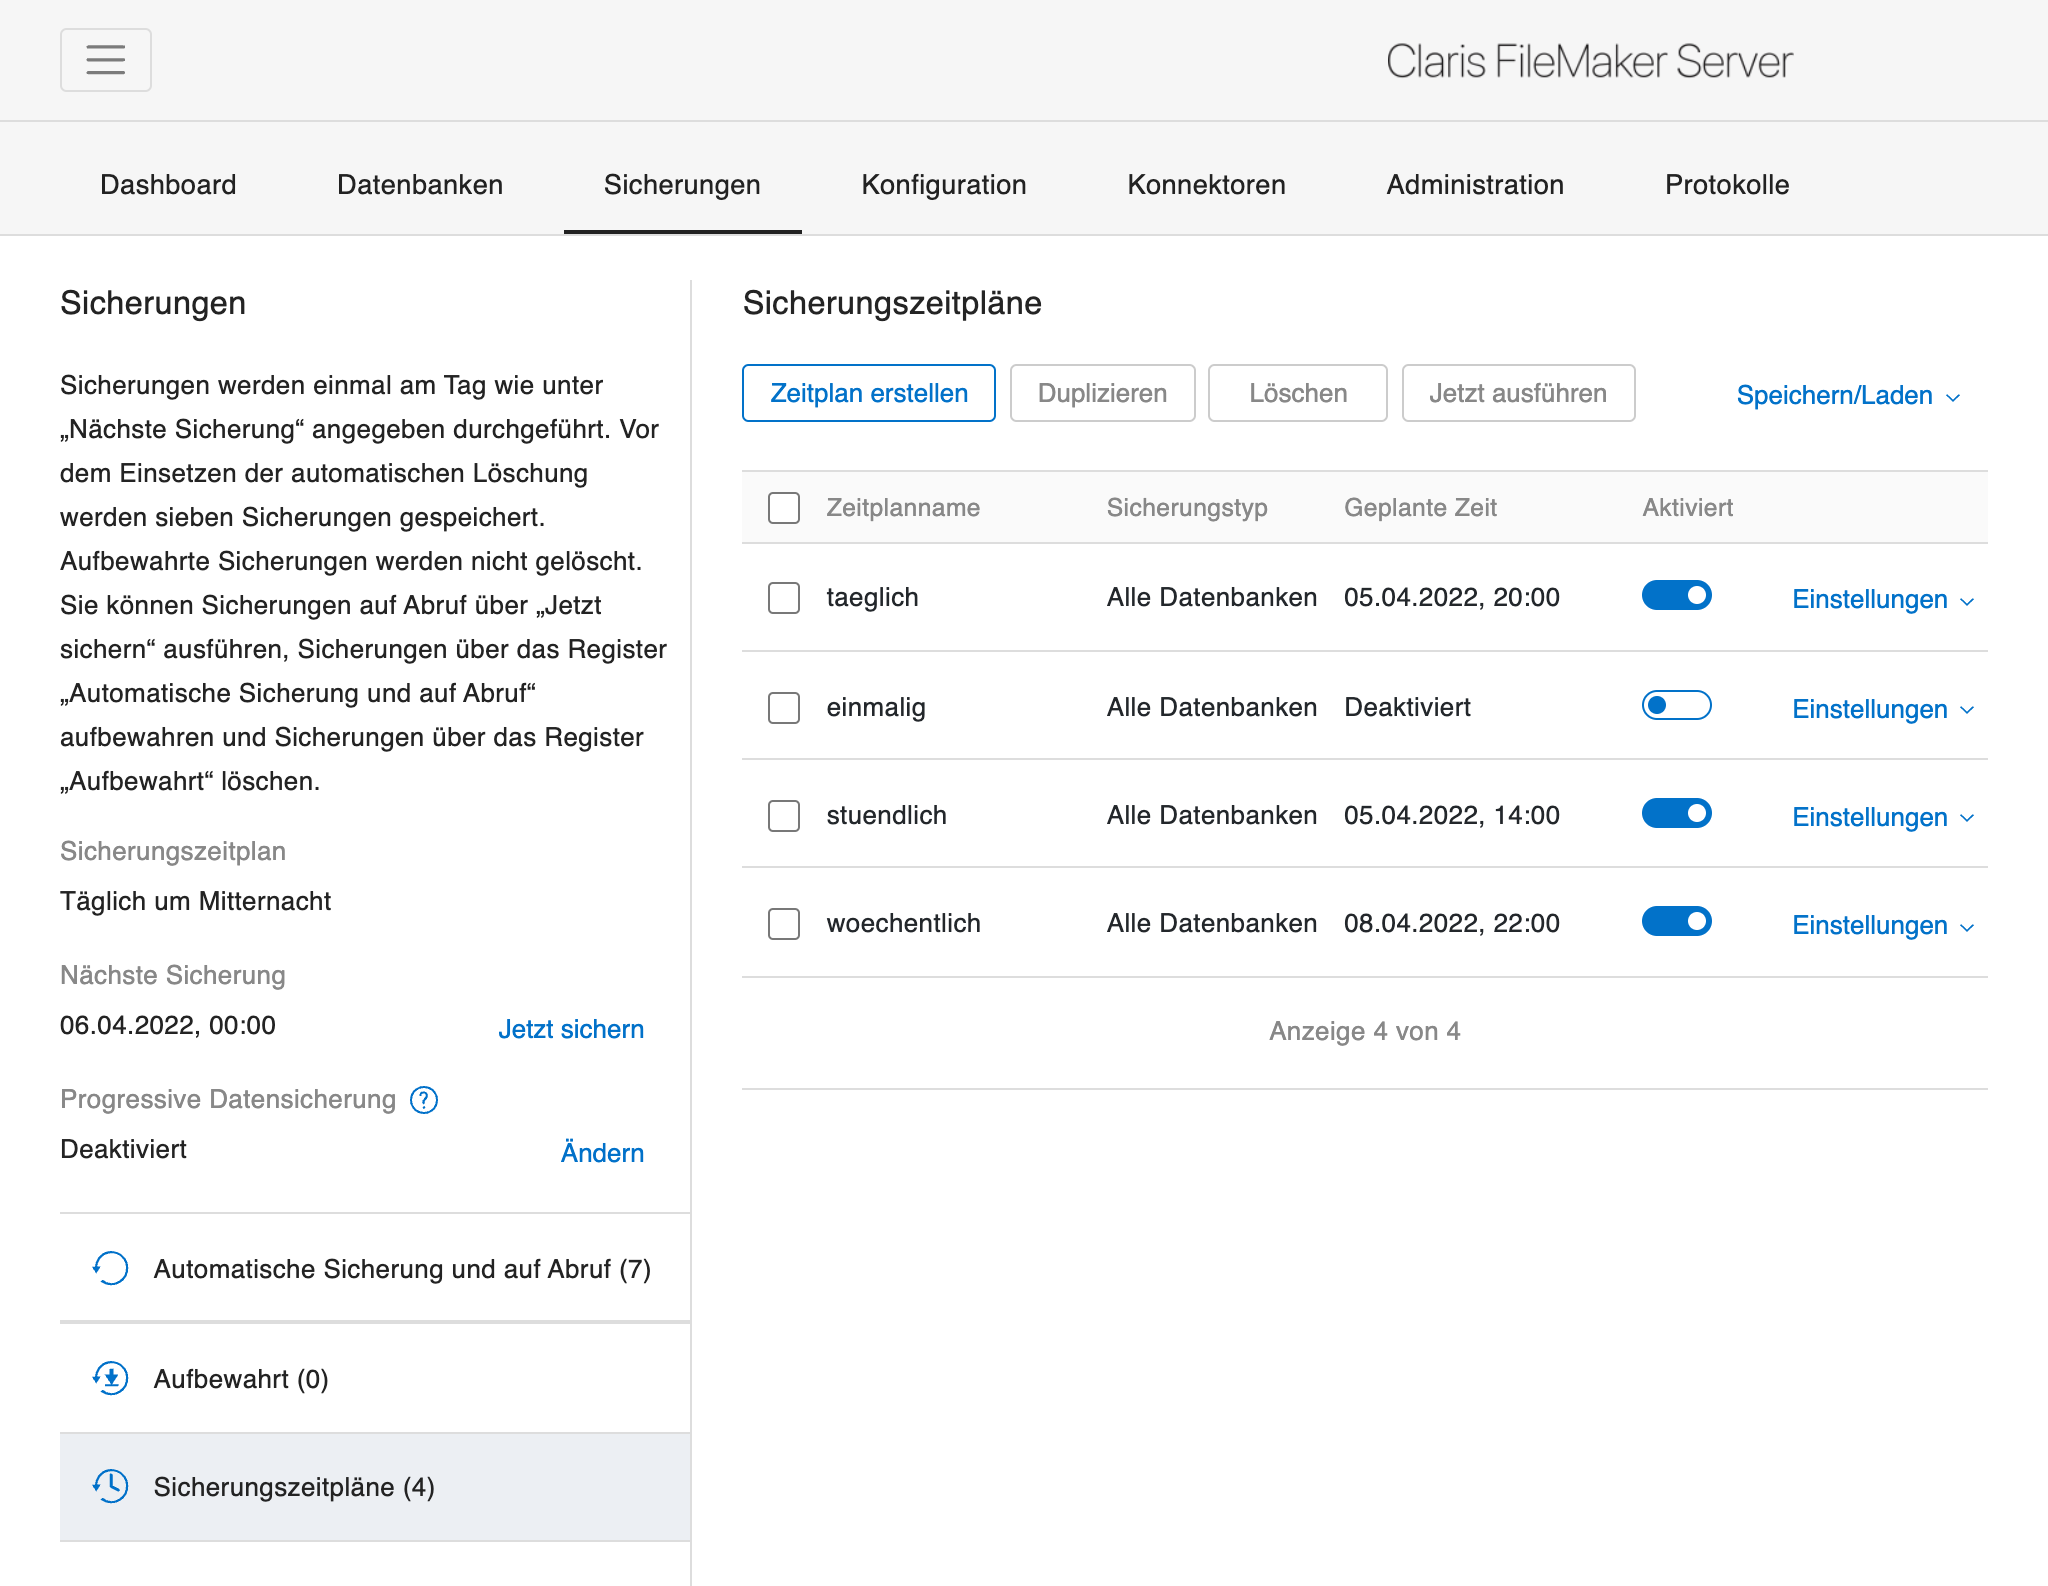Open the Aufbewahrt (0) section
This screenshot has width=2048, height=1586.
pos(375,1379)
